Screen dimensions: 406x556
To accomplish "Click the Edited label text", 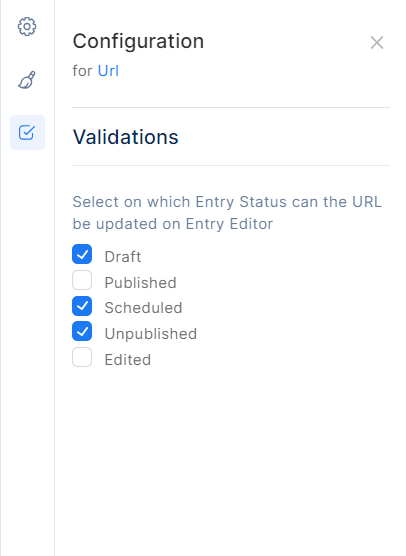I will point(128,360).
